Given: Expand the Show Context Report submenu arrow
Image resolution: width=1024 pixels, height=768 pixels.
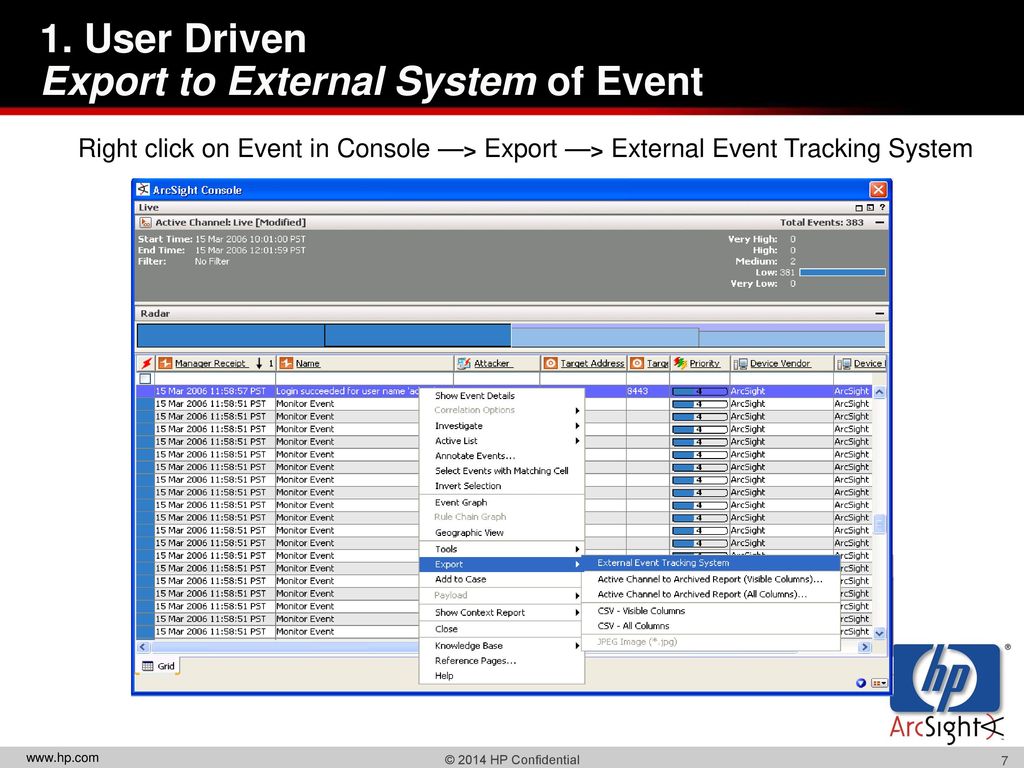Looking at the screenshot, I should coord(577,613).
